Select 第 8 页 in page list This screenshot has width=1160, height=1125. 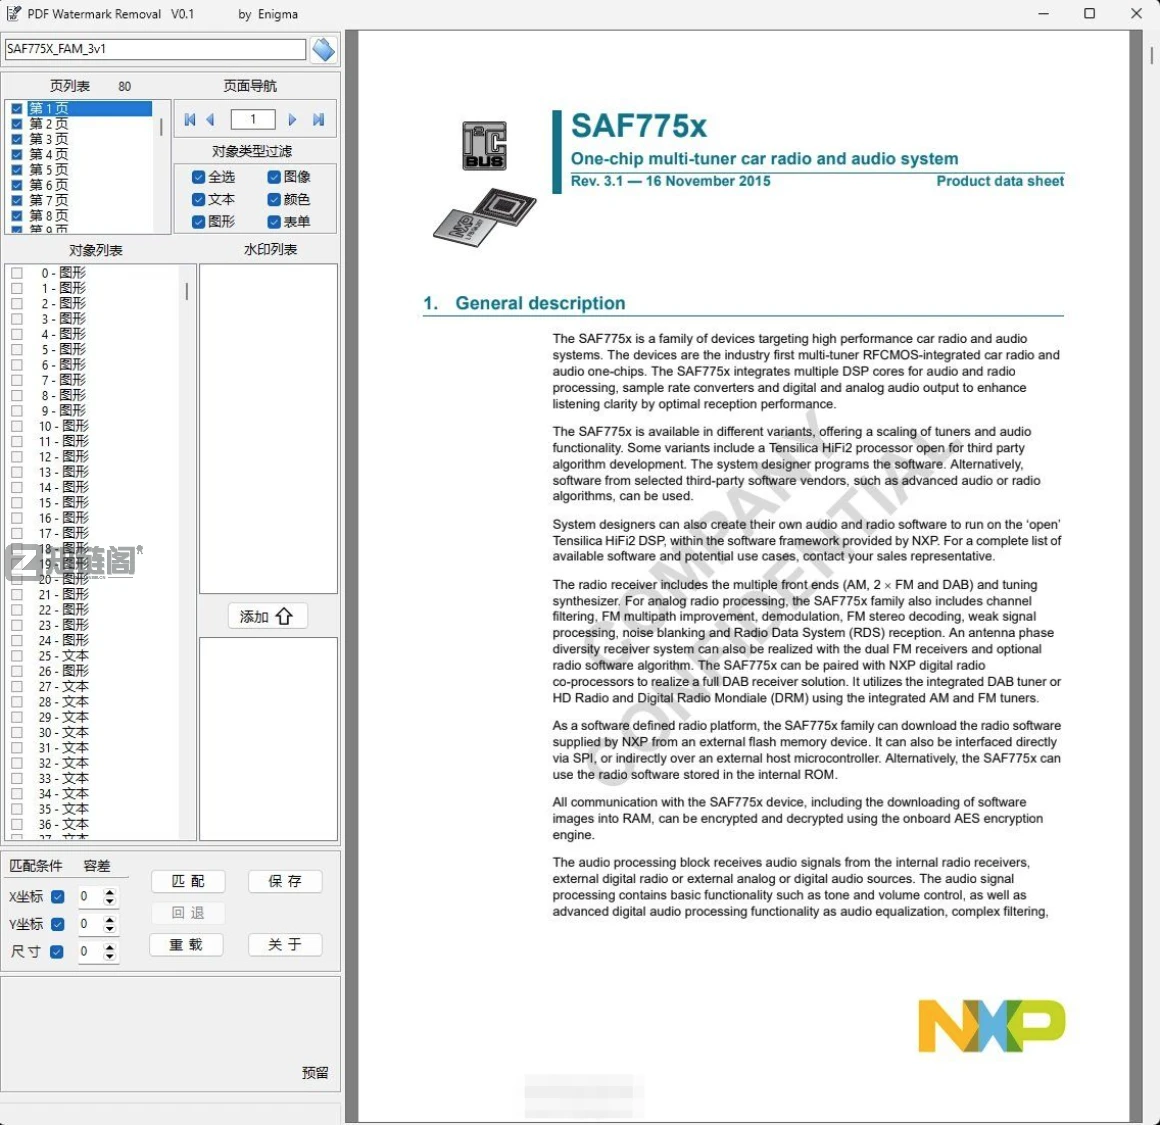tap(49, 215)
